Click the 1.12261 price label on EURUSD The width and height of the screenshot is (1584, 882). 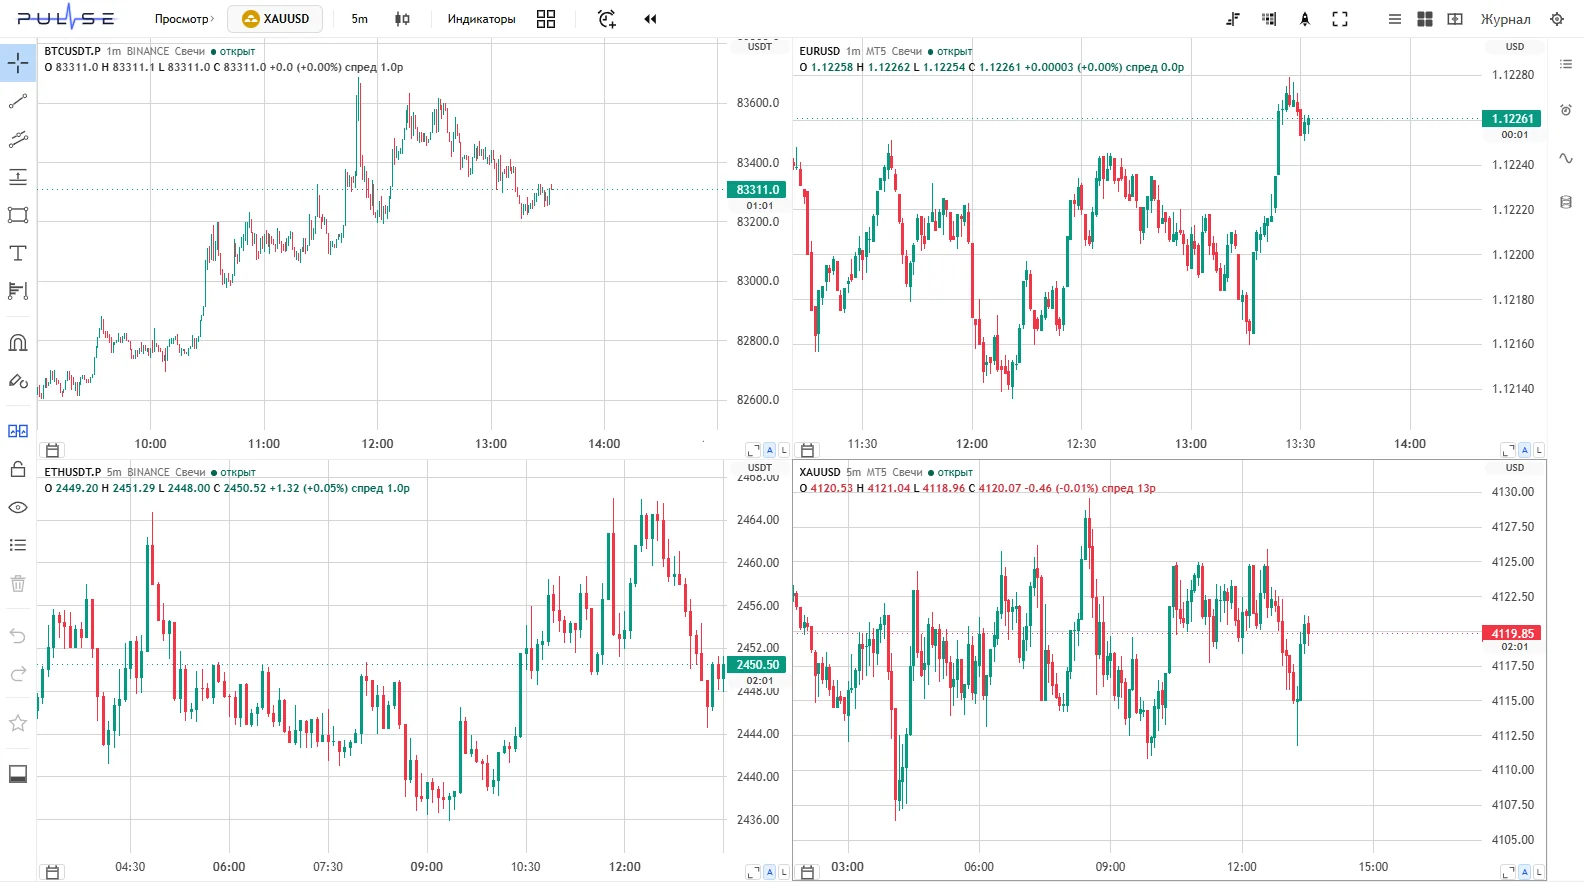(x=1512, y=118)
